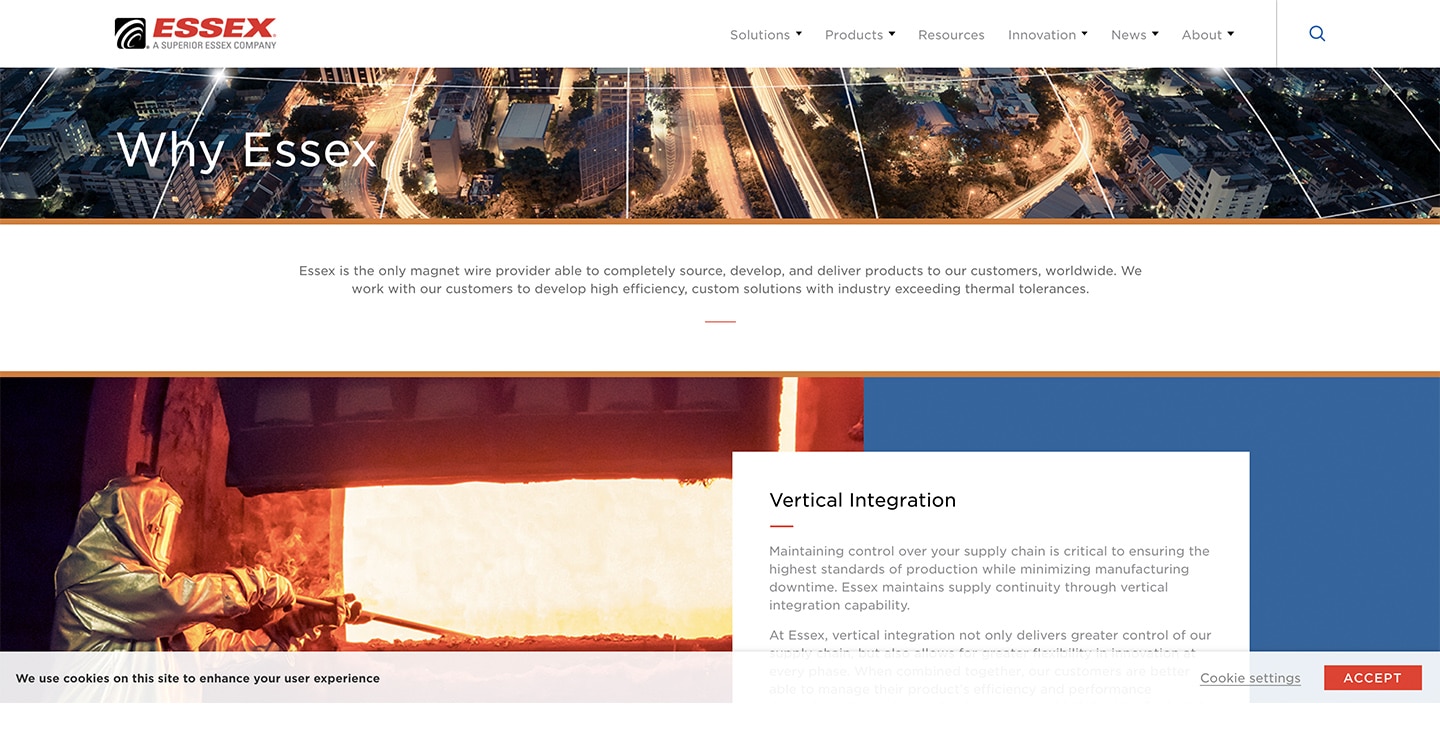This screenshot has height=746, width=1440.
Task: Expand the Products dropdown arrow
Action: (x=892, y=34)
